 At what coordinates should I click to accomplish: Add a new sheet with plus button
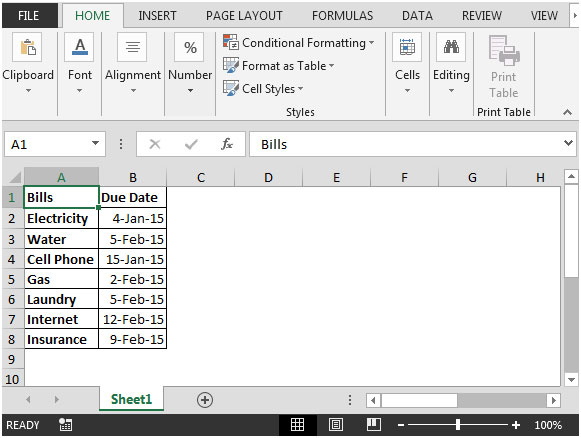click(205, 400)
